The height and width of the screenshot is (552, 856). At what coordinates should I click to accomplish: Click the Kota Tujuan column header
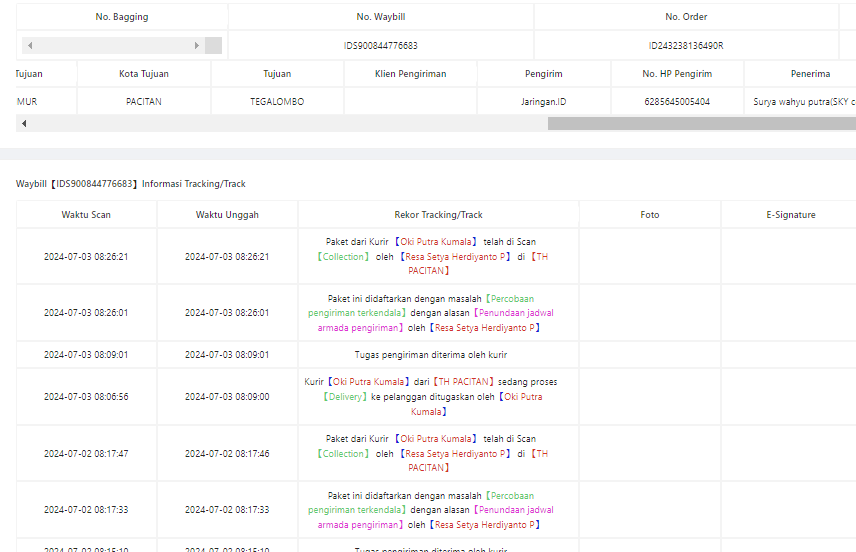coord(144,74)
